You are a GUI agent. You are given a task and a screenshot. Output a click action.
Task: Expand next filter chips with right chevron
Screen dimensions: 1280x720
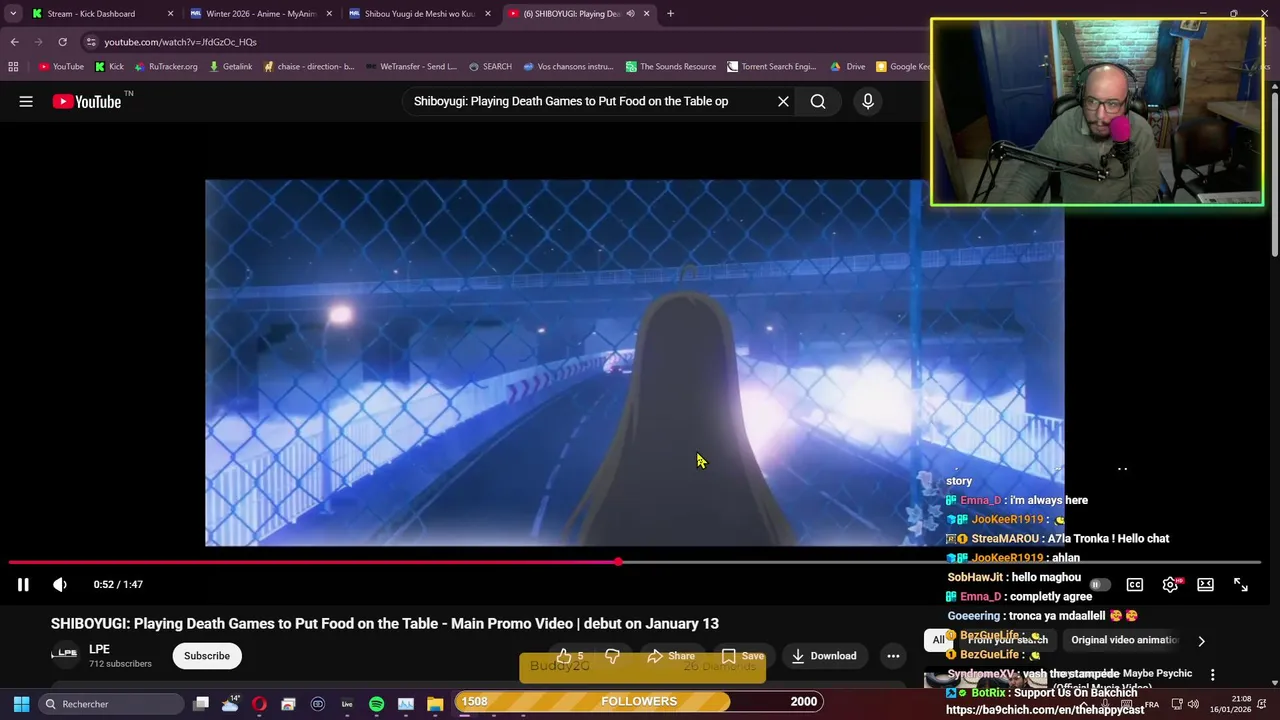pos(1201,641)
